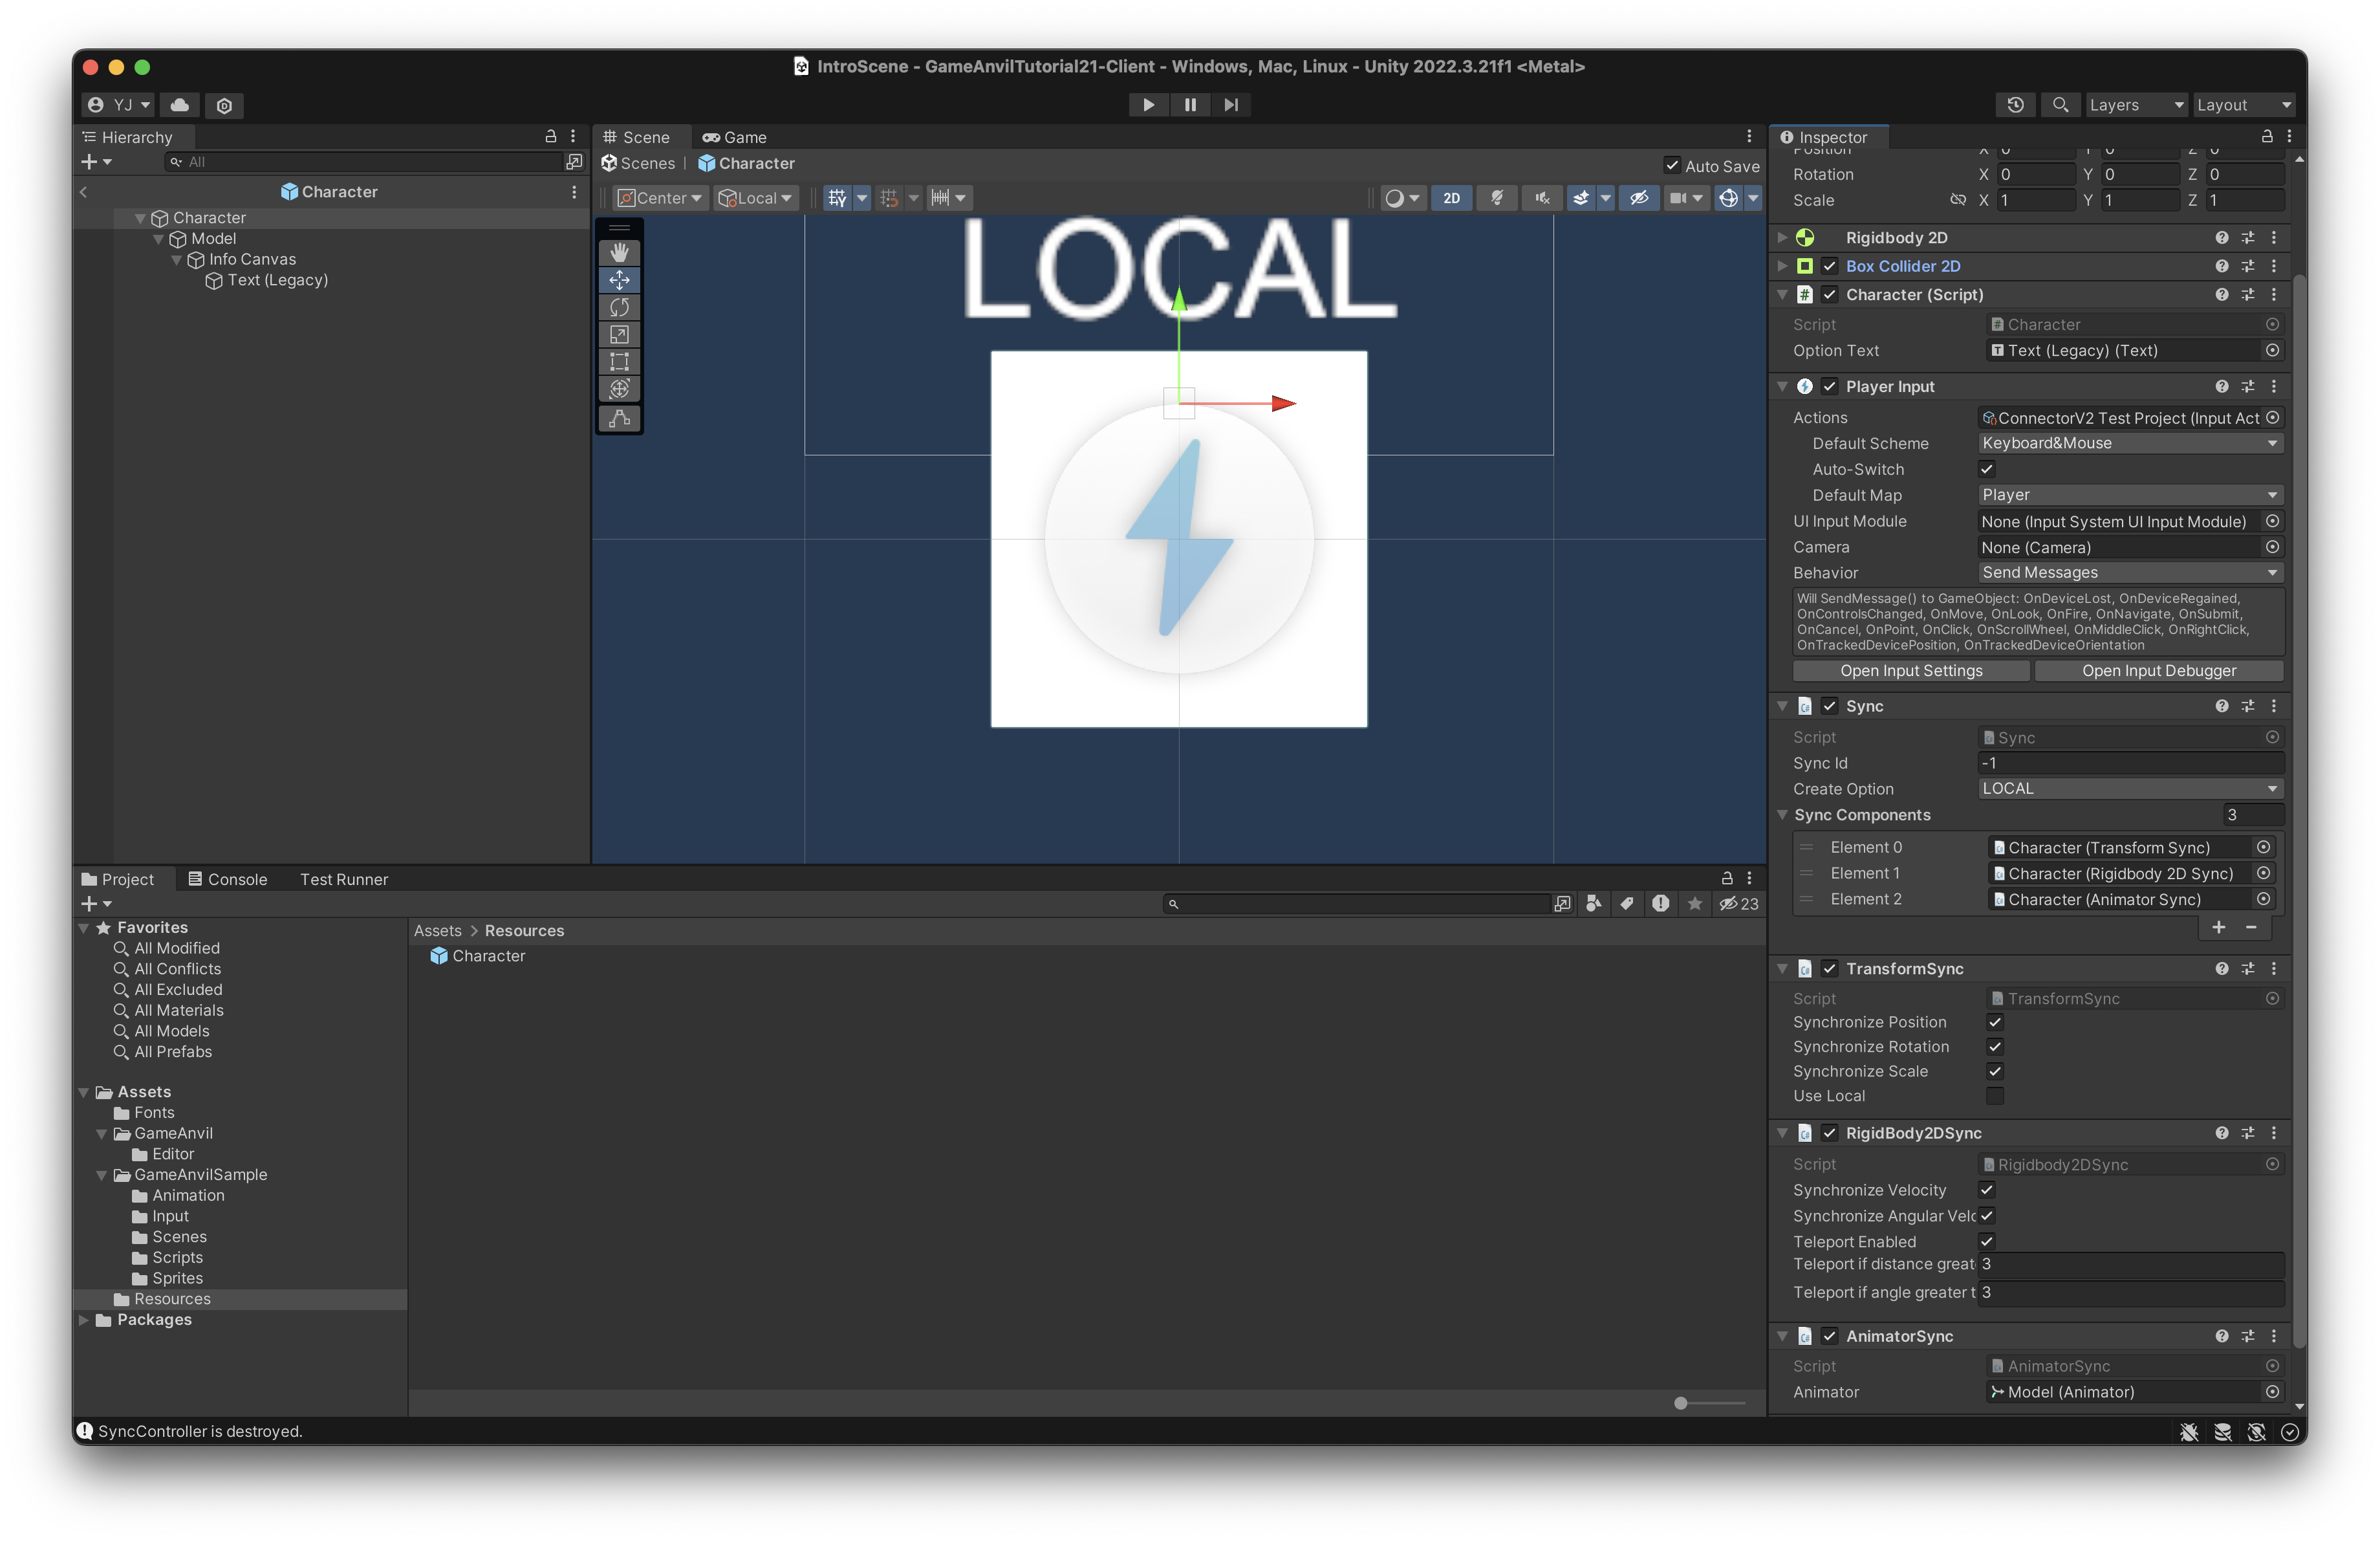Image resolution: width=2380 pixels, height=1541 pixels.
Task: Toggle Synchronize Scale checkbox
Action: pyautogui.click(x=1995, y=1071)
